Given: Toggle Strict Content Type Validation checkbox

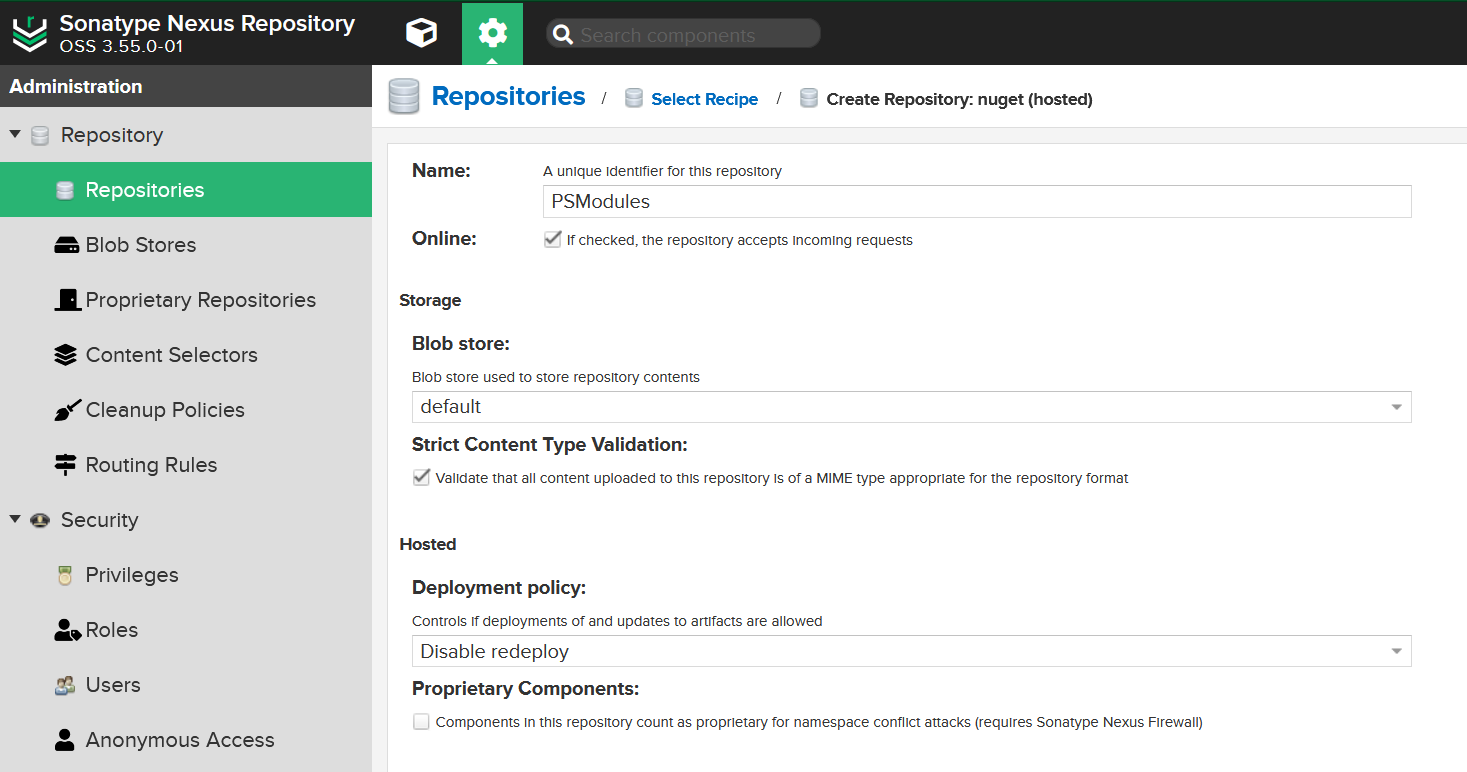Looking at the screenshot, I should (421, 477).
